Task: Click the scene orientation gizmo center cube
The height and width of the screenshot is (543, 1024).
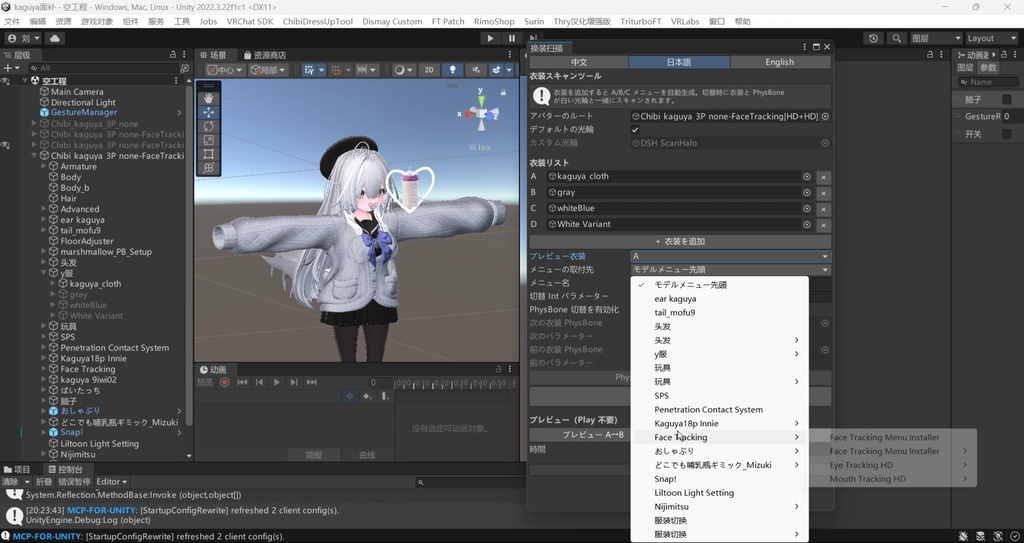Action: tap(481, 114)
